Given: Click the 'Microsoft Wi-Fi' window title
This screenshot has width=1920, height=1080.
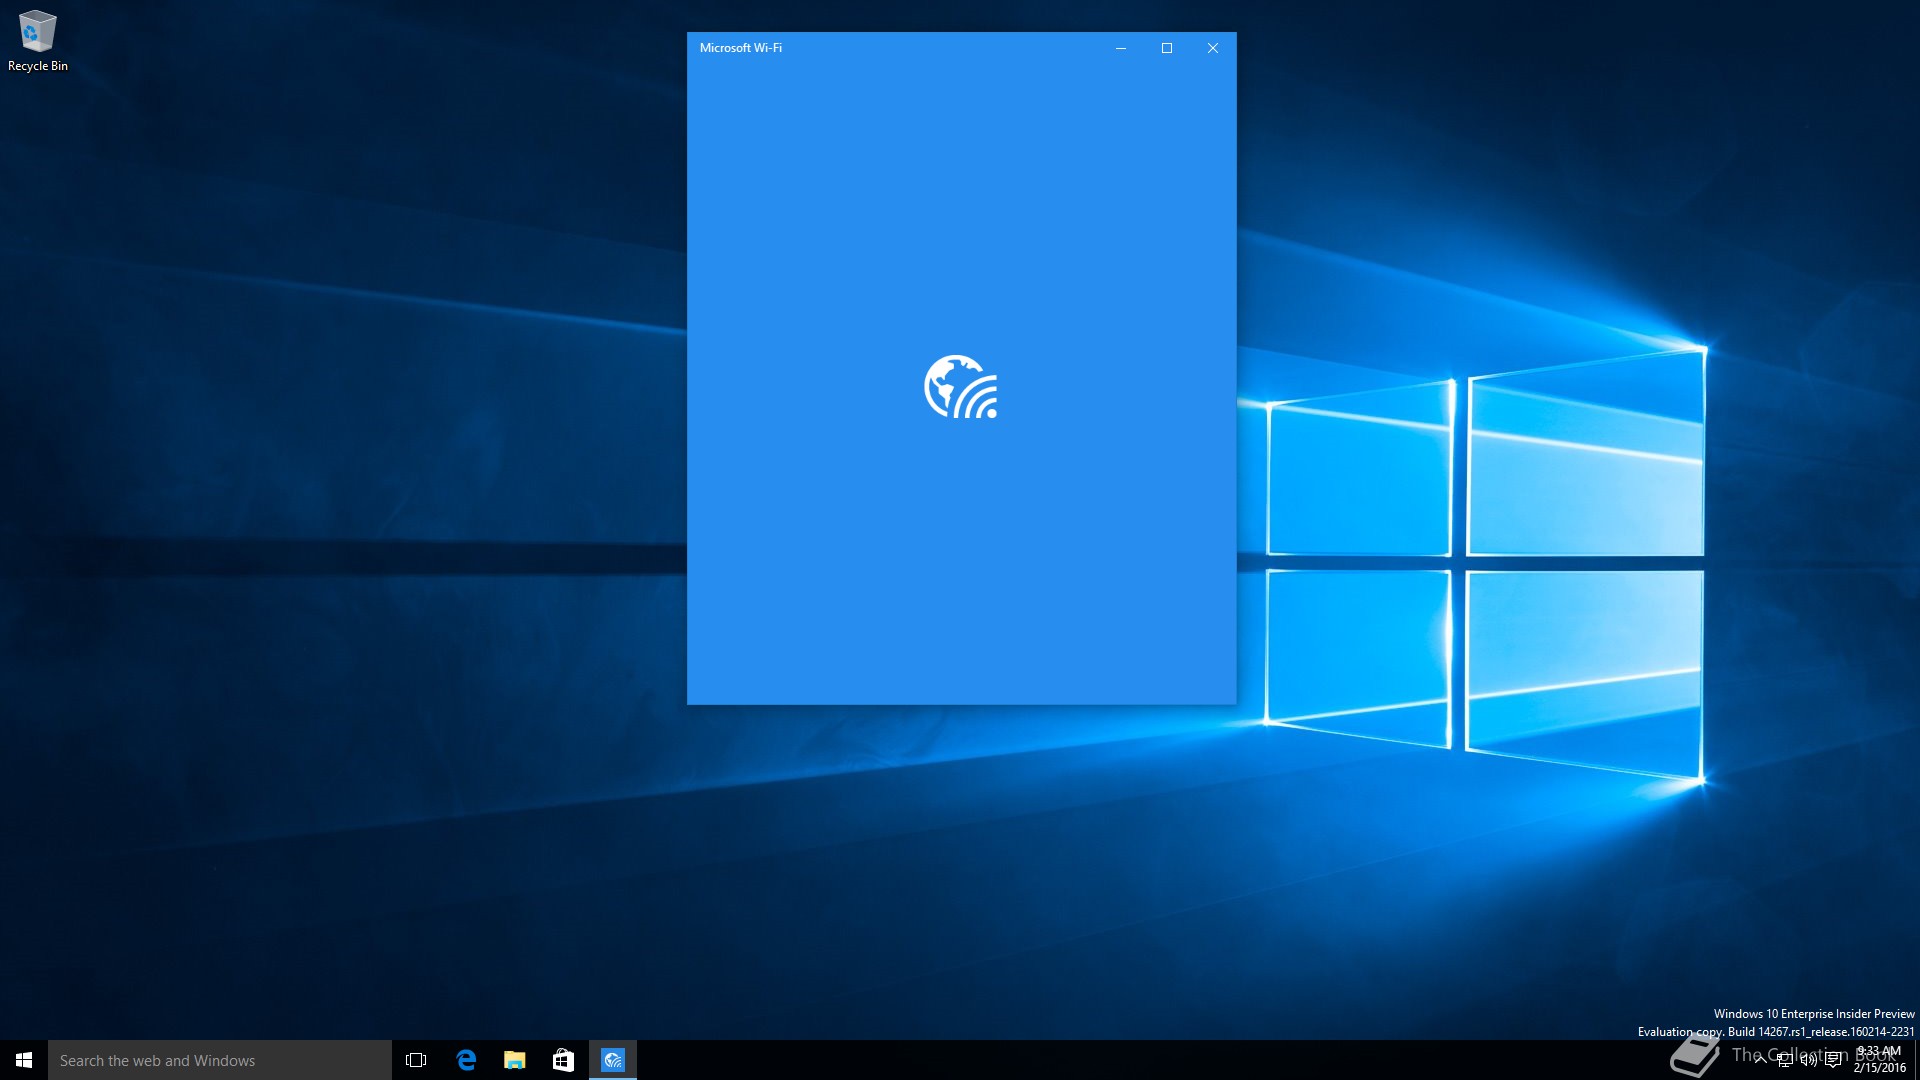Looking at the screenshot, I should point(741,48).
